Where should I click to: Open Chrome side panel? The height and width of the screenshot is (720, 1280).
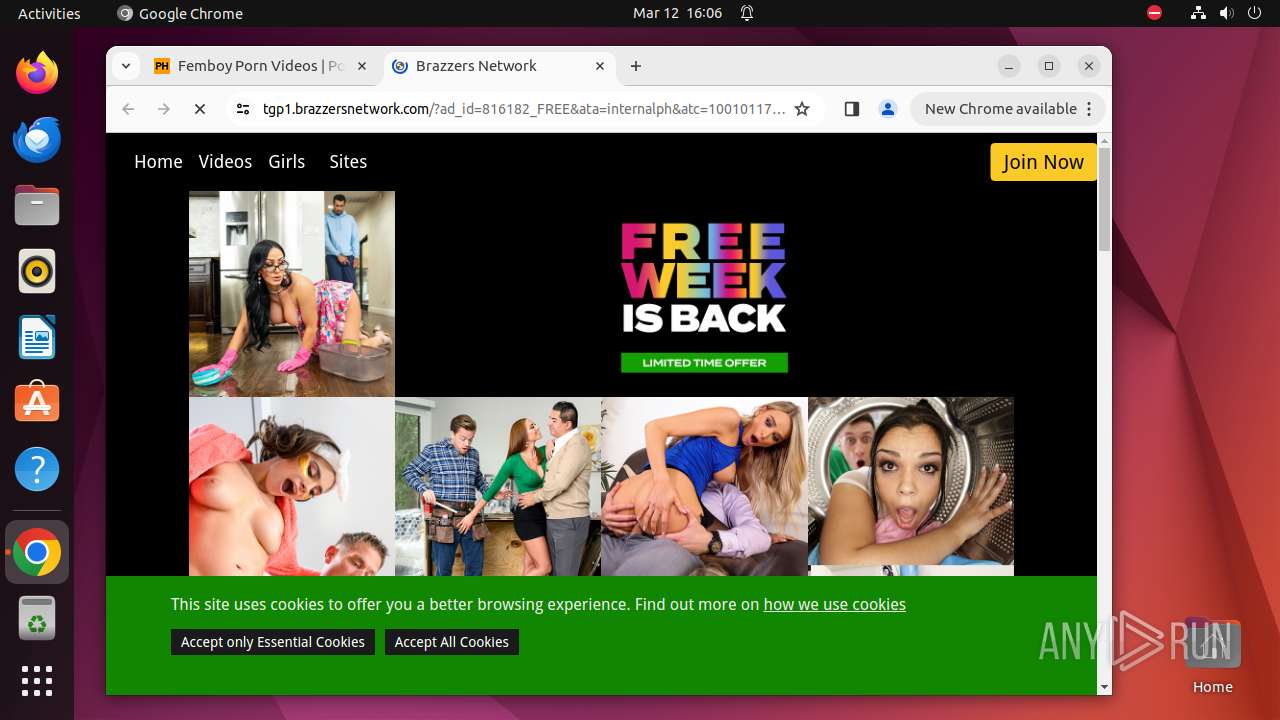(852, 109)
